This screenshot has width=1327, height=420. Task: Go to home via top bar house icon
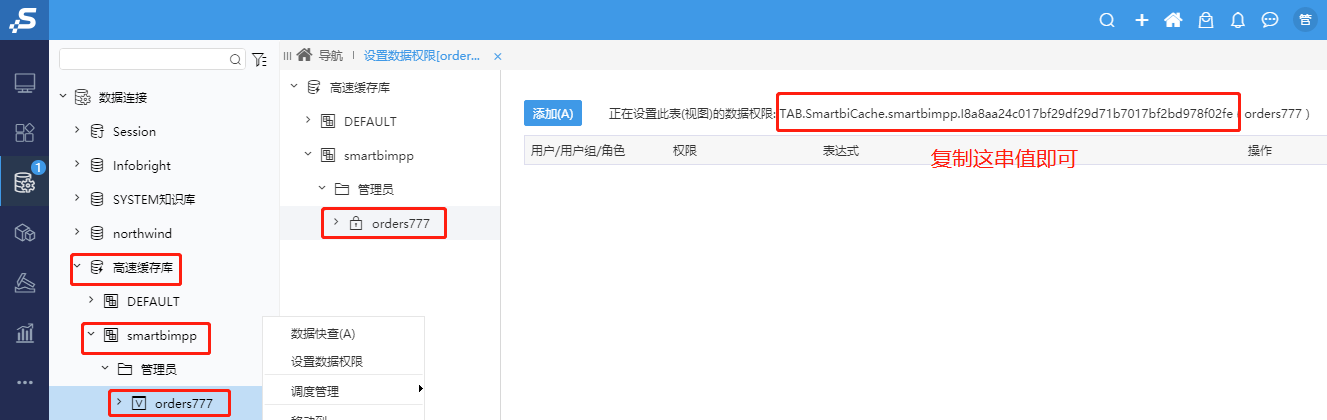pos(1173,20)
